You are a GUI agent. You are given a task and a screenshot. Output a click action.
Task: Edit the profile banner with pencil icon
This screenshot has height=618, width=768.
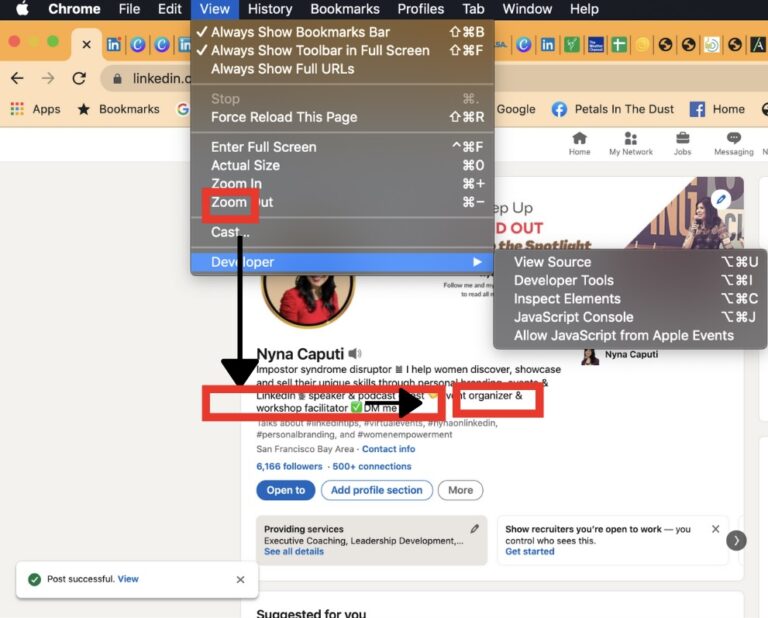(x=721, y=199)
